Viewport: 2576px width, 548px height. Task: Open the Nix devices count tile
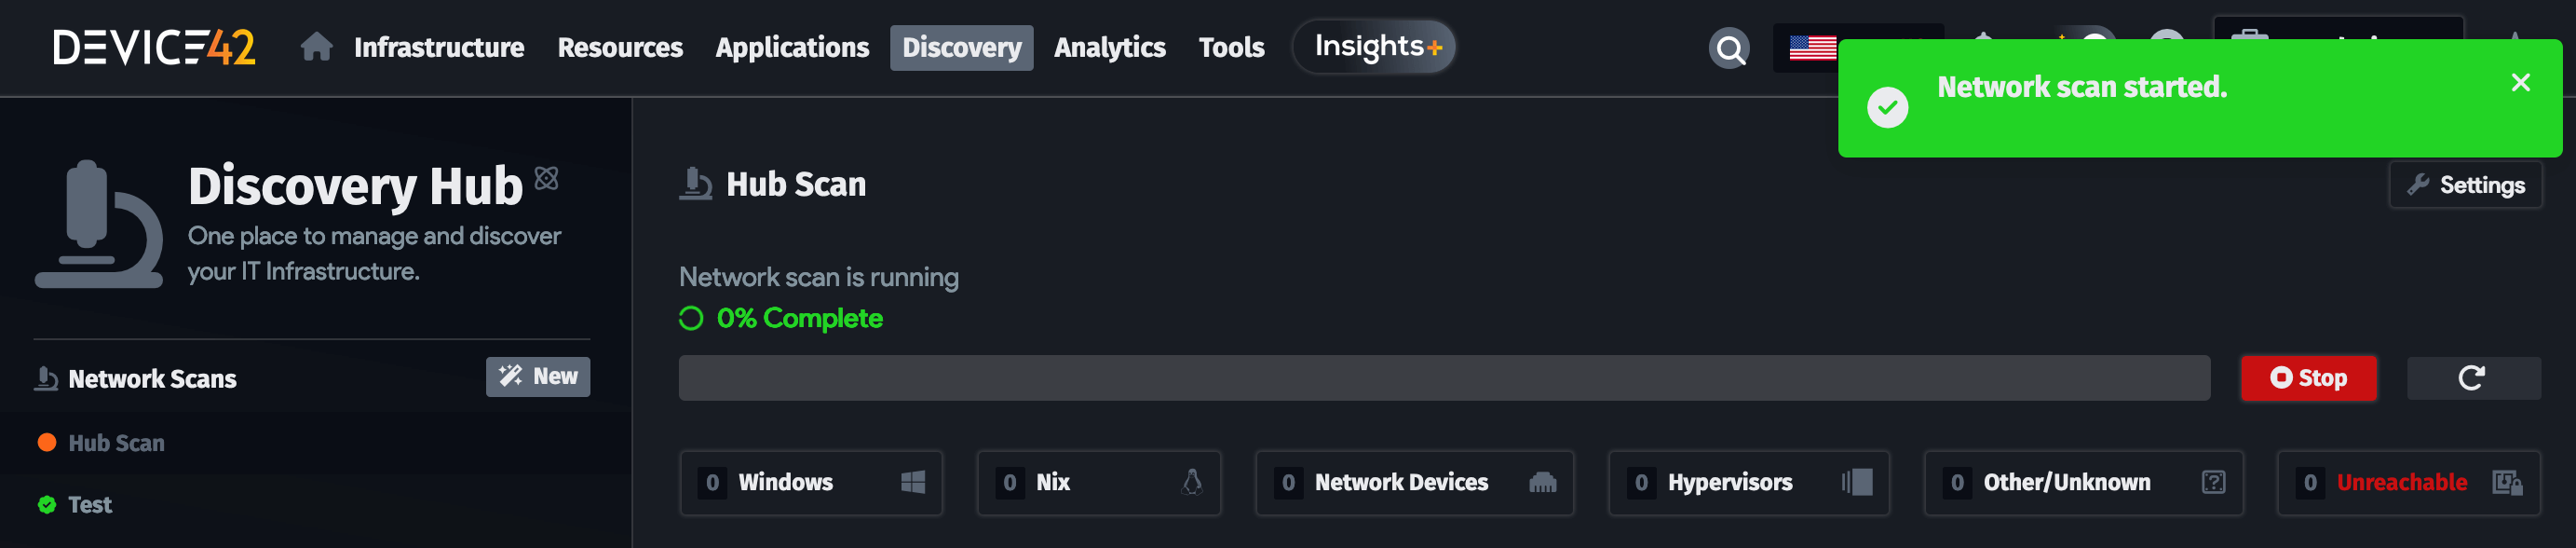[x=1098, y=483]
